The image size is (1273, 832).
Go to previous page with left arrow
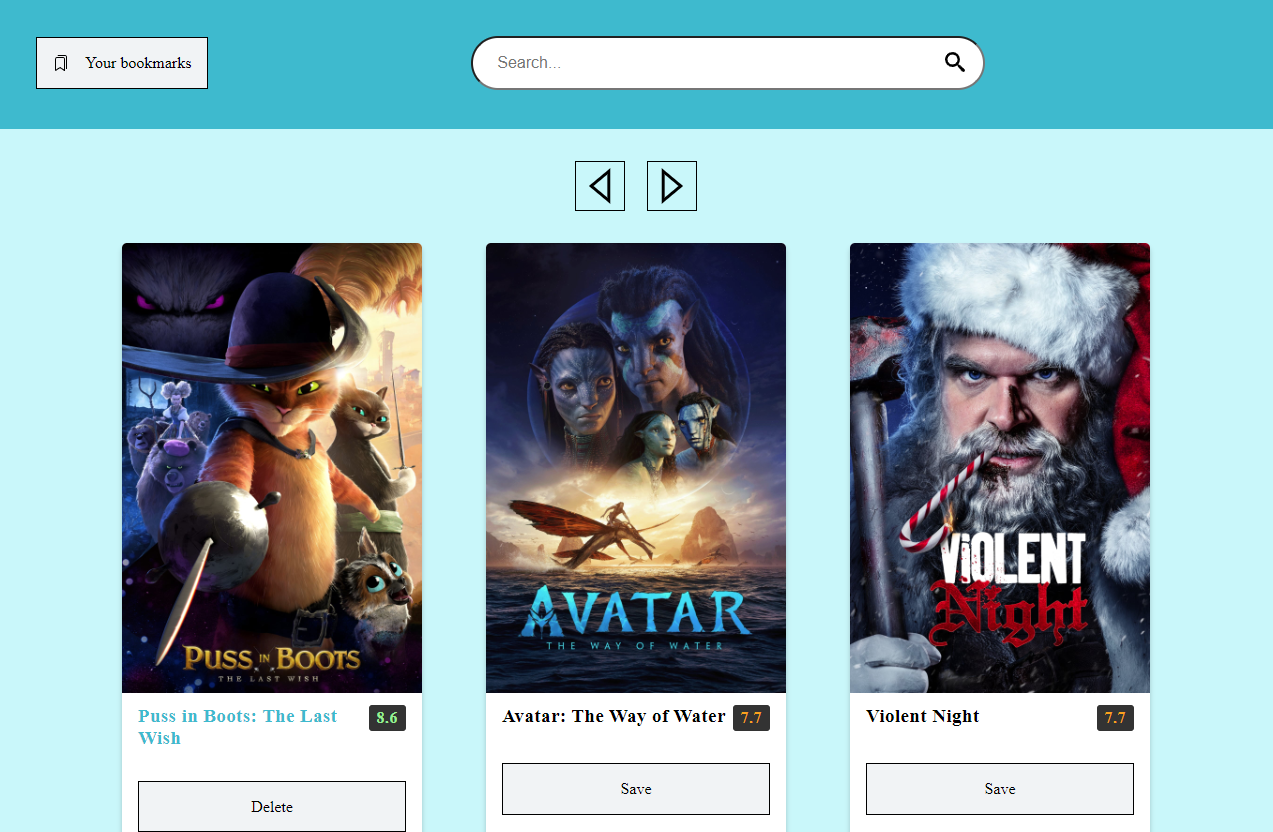[x=600, y=186]
